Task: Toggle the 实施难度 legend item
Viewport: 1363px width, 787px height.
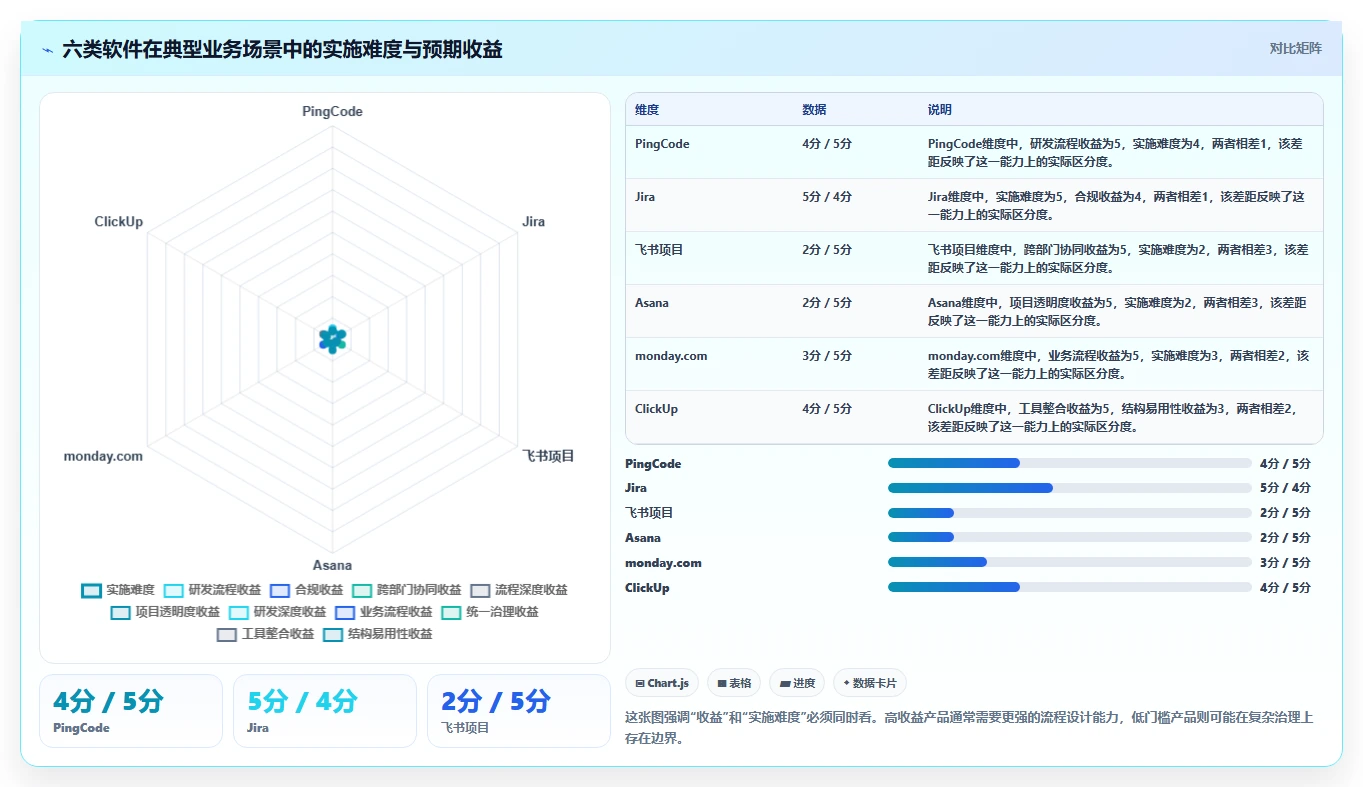Action: pyautogui.click(x=118, y=590)
